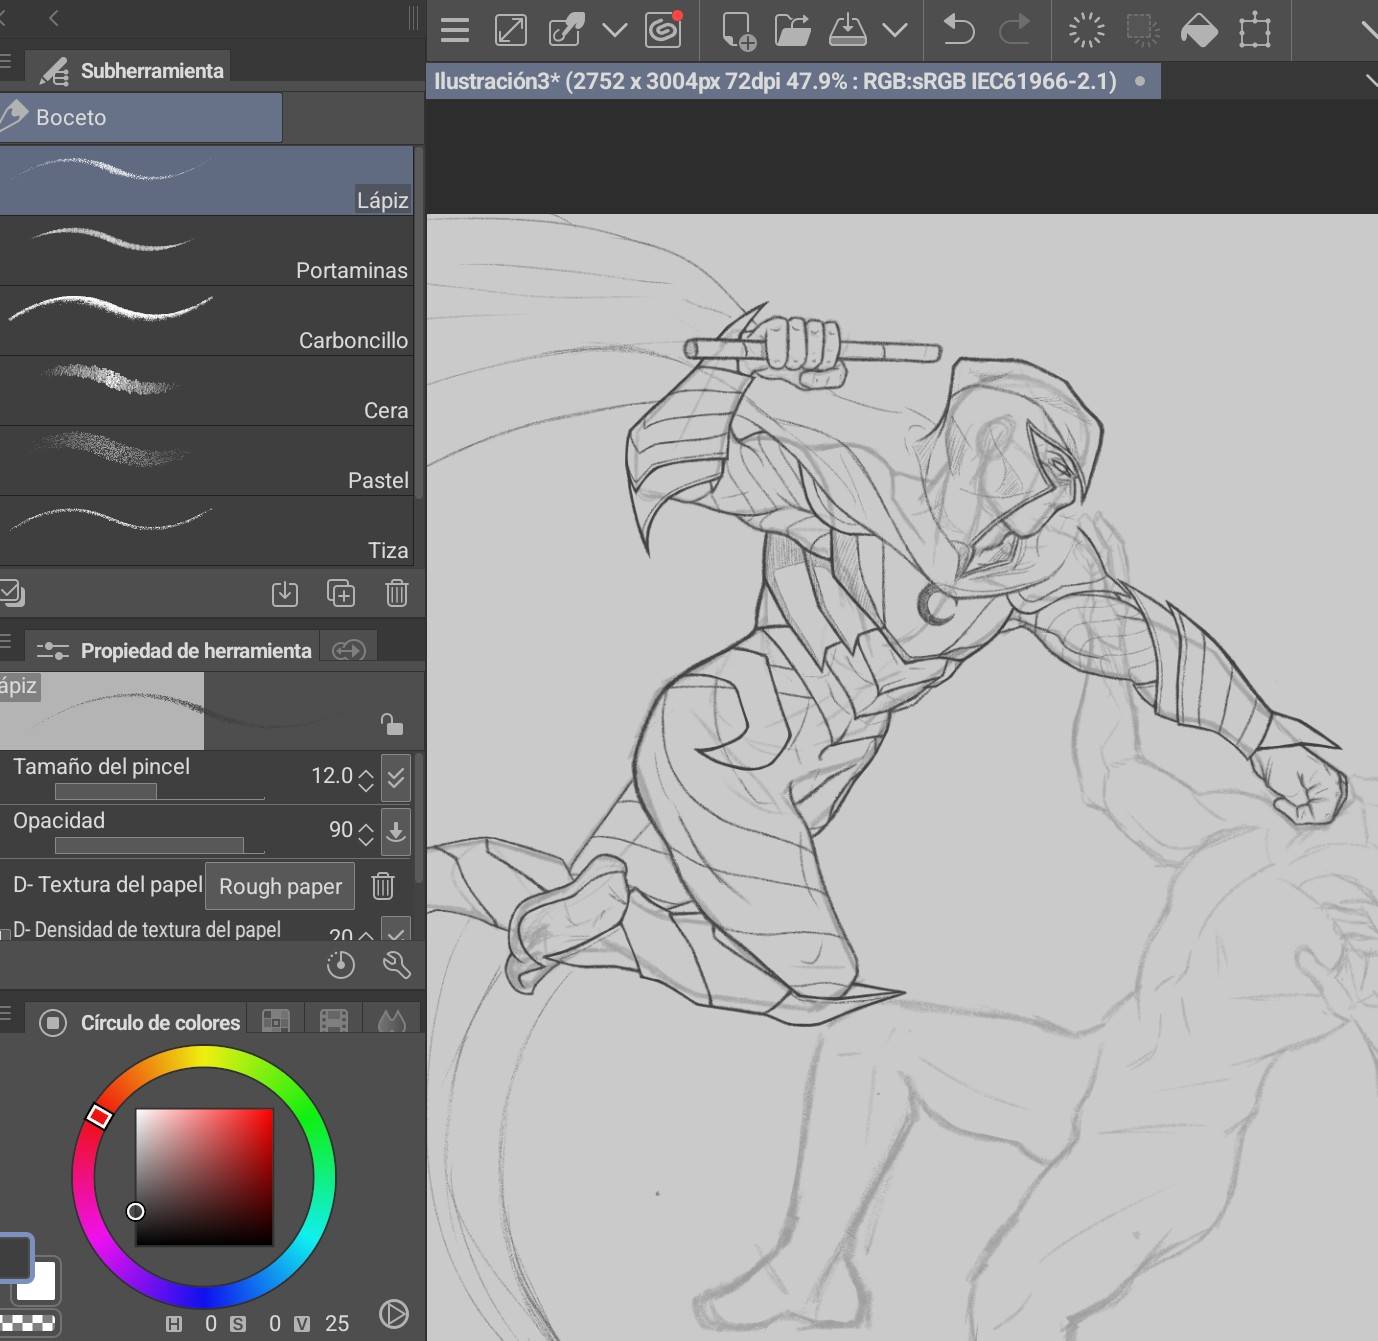1378x1341 pixels.
Task: Click the transform bounding-box icon in the toolbar
Action: (x=1255, y=30)
